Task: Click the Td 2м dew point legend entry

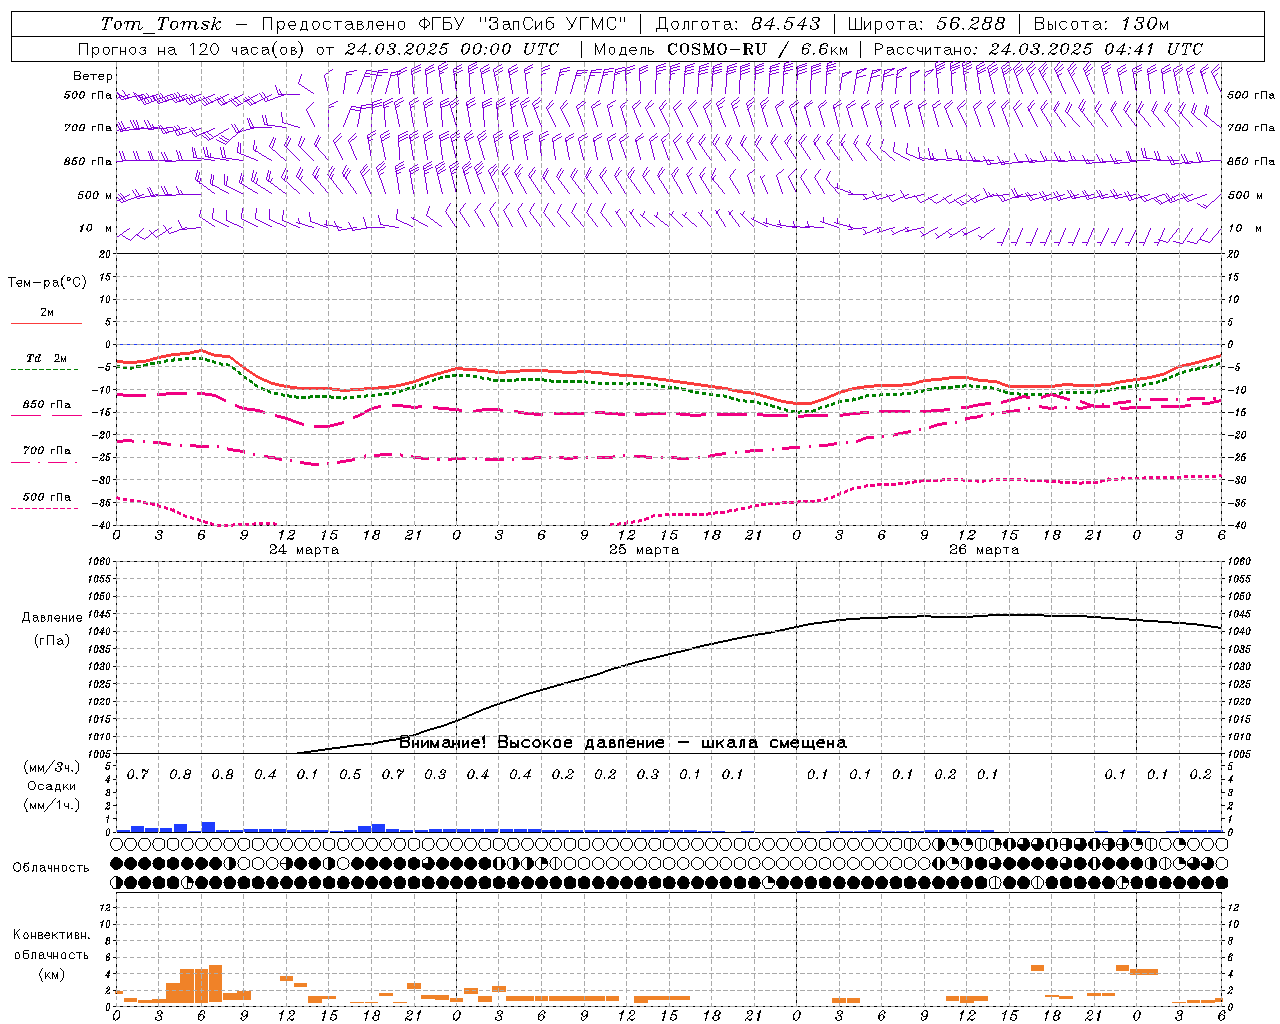Action: (47, 358)
